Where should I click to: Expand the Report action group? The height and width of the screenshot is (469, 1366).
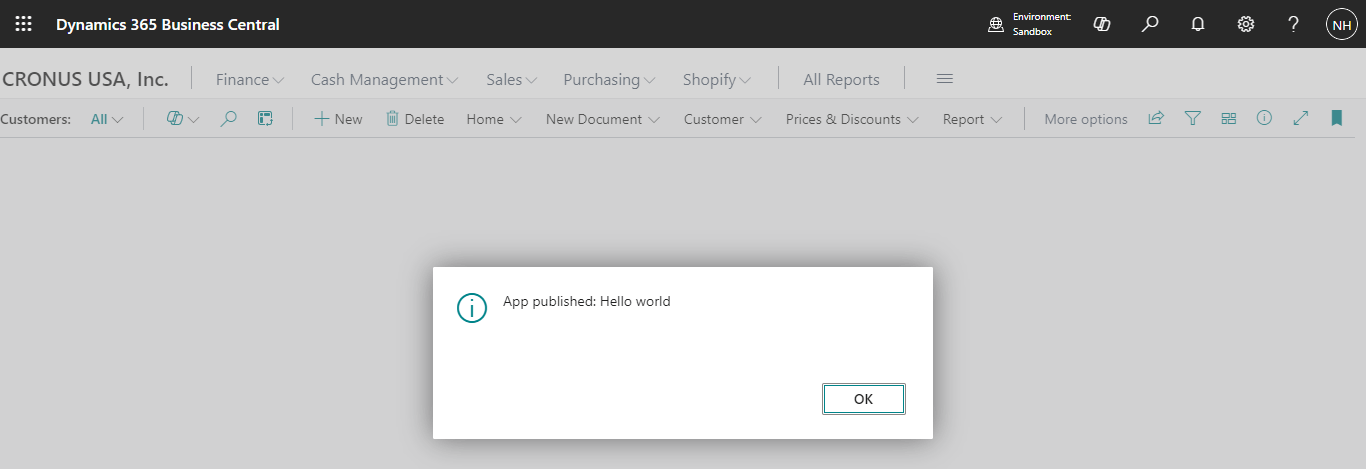(972, 119)
